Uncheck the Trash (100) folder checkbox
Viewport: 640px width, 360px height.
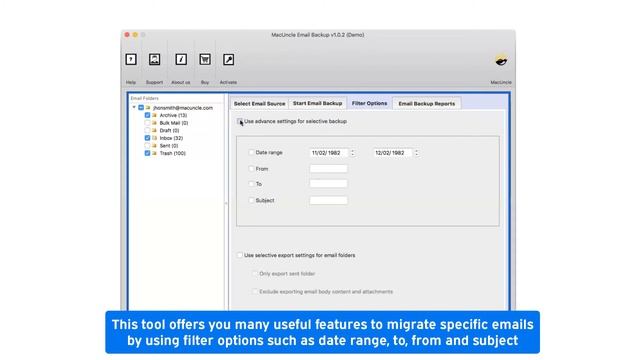click(x=147, y=153)
